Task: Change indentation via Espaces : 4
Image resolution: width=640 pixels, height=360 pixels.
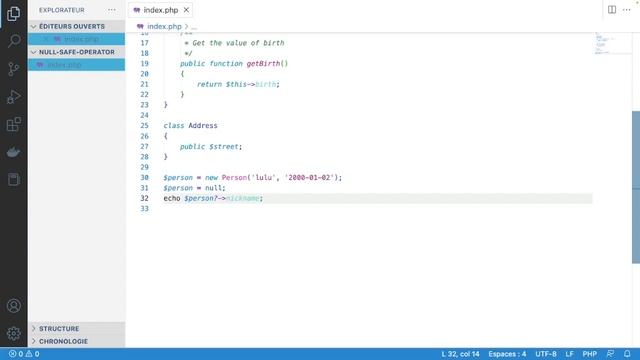Action: [507, 354]
